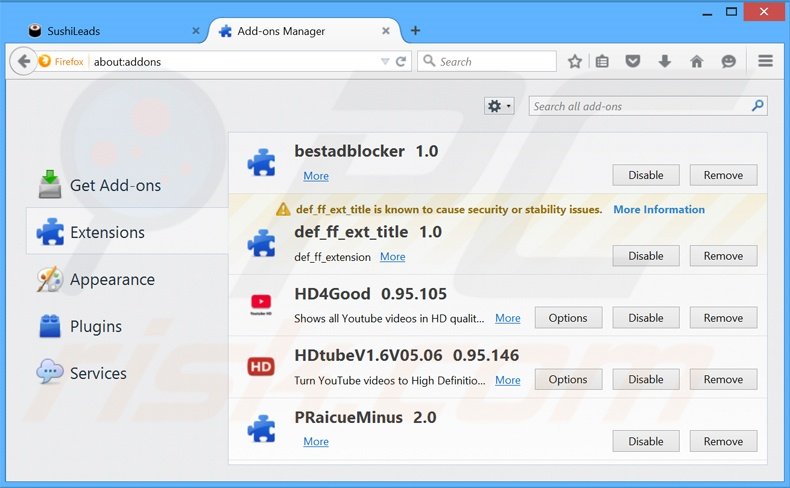Disable the def_ff_ext_title extension
The image size is (790, 488).
645,256
